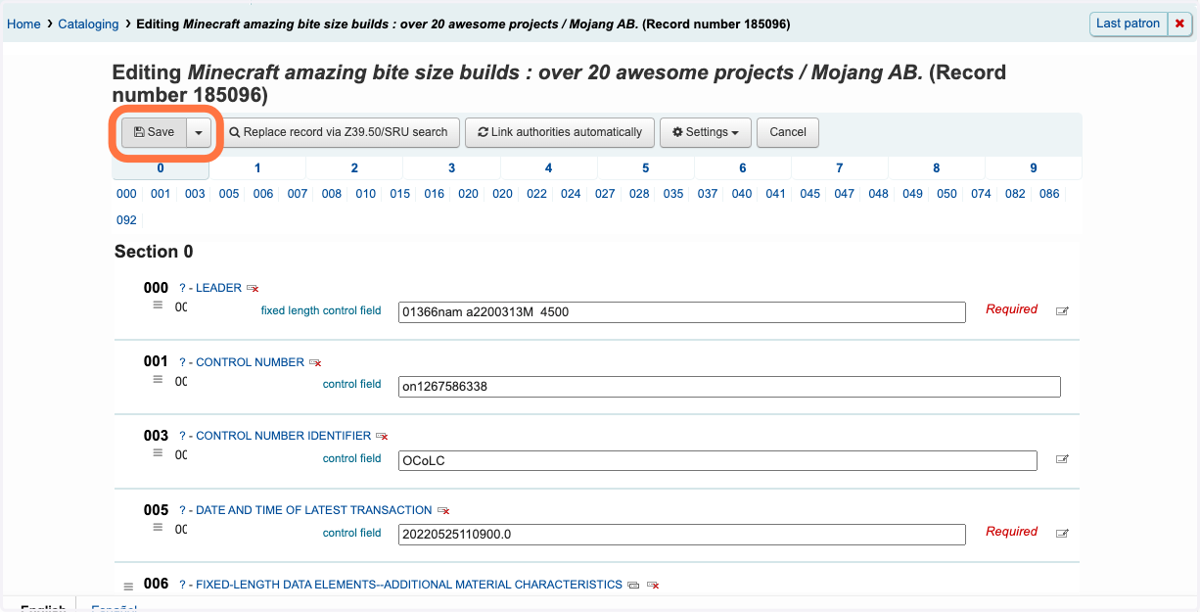Image resolution: width=1200 pixels, height=612 pixels.
Task: Jump to tag 003 link
Action: tap(195, 194)
